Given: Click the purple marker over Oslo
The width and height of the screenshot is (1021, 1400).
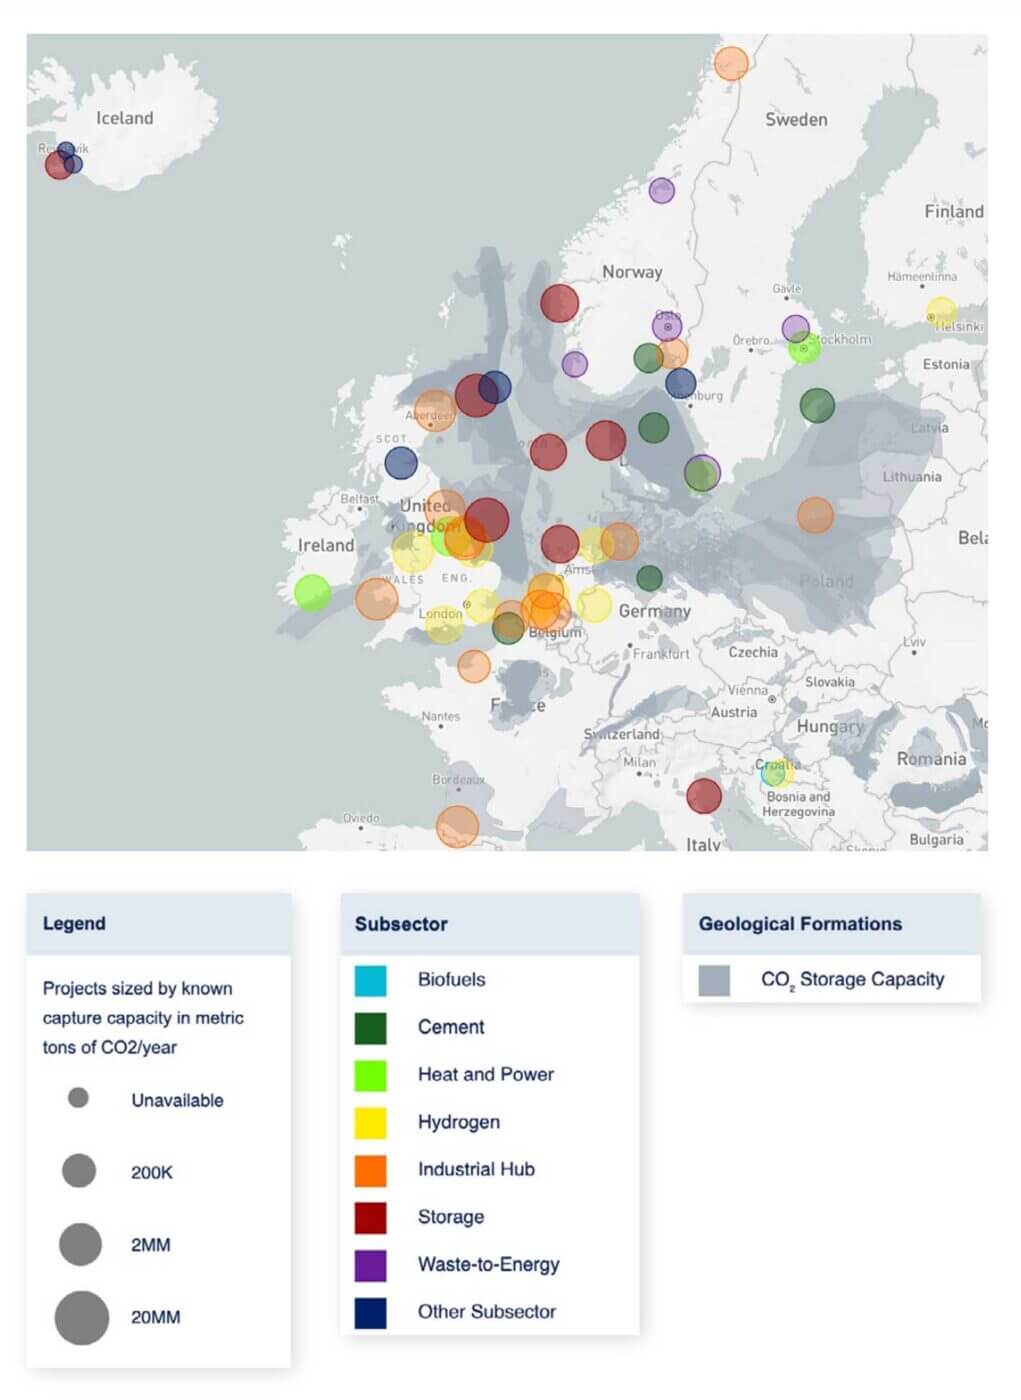Looking at the screenshot, I should click(667, 326).
